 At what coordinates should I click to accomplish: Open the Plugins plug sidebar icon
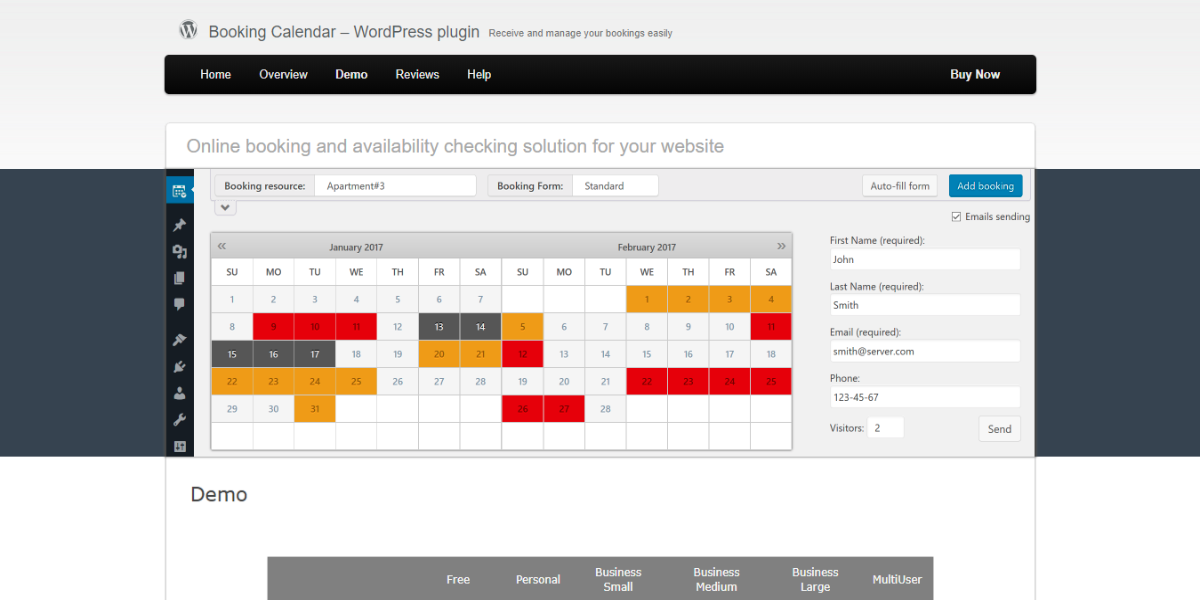coord(180,367)
